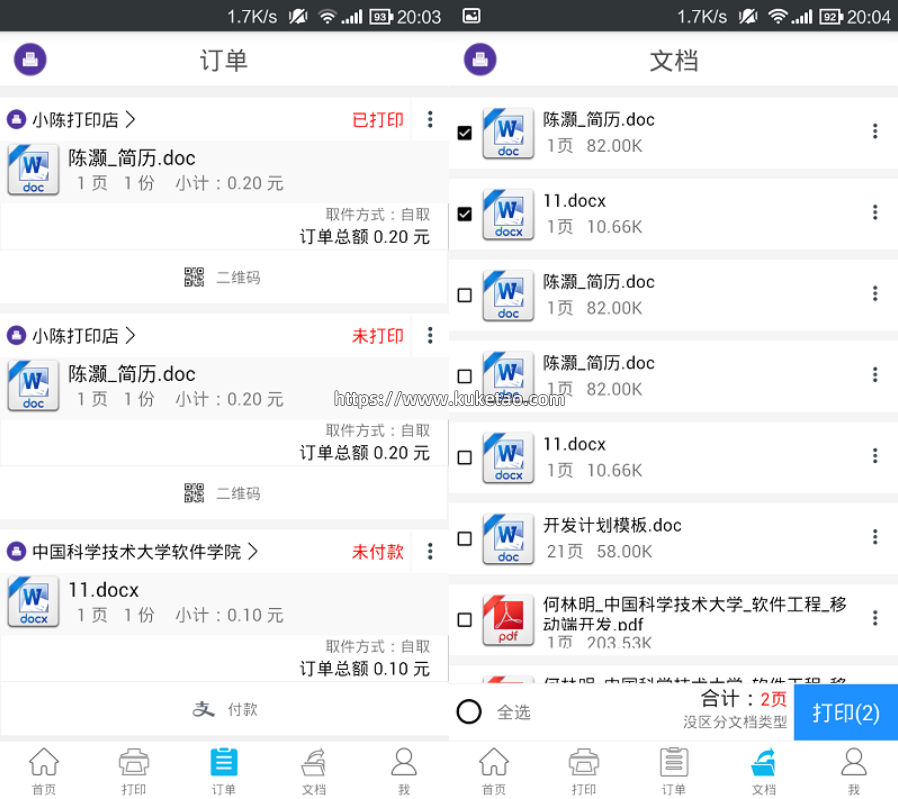The image size is (898, 799).
Task: Open the more menu for the 未打印 order
Action: [x=430, y=335]
